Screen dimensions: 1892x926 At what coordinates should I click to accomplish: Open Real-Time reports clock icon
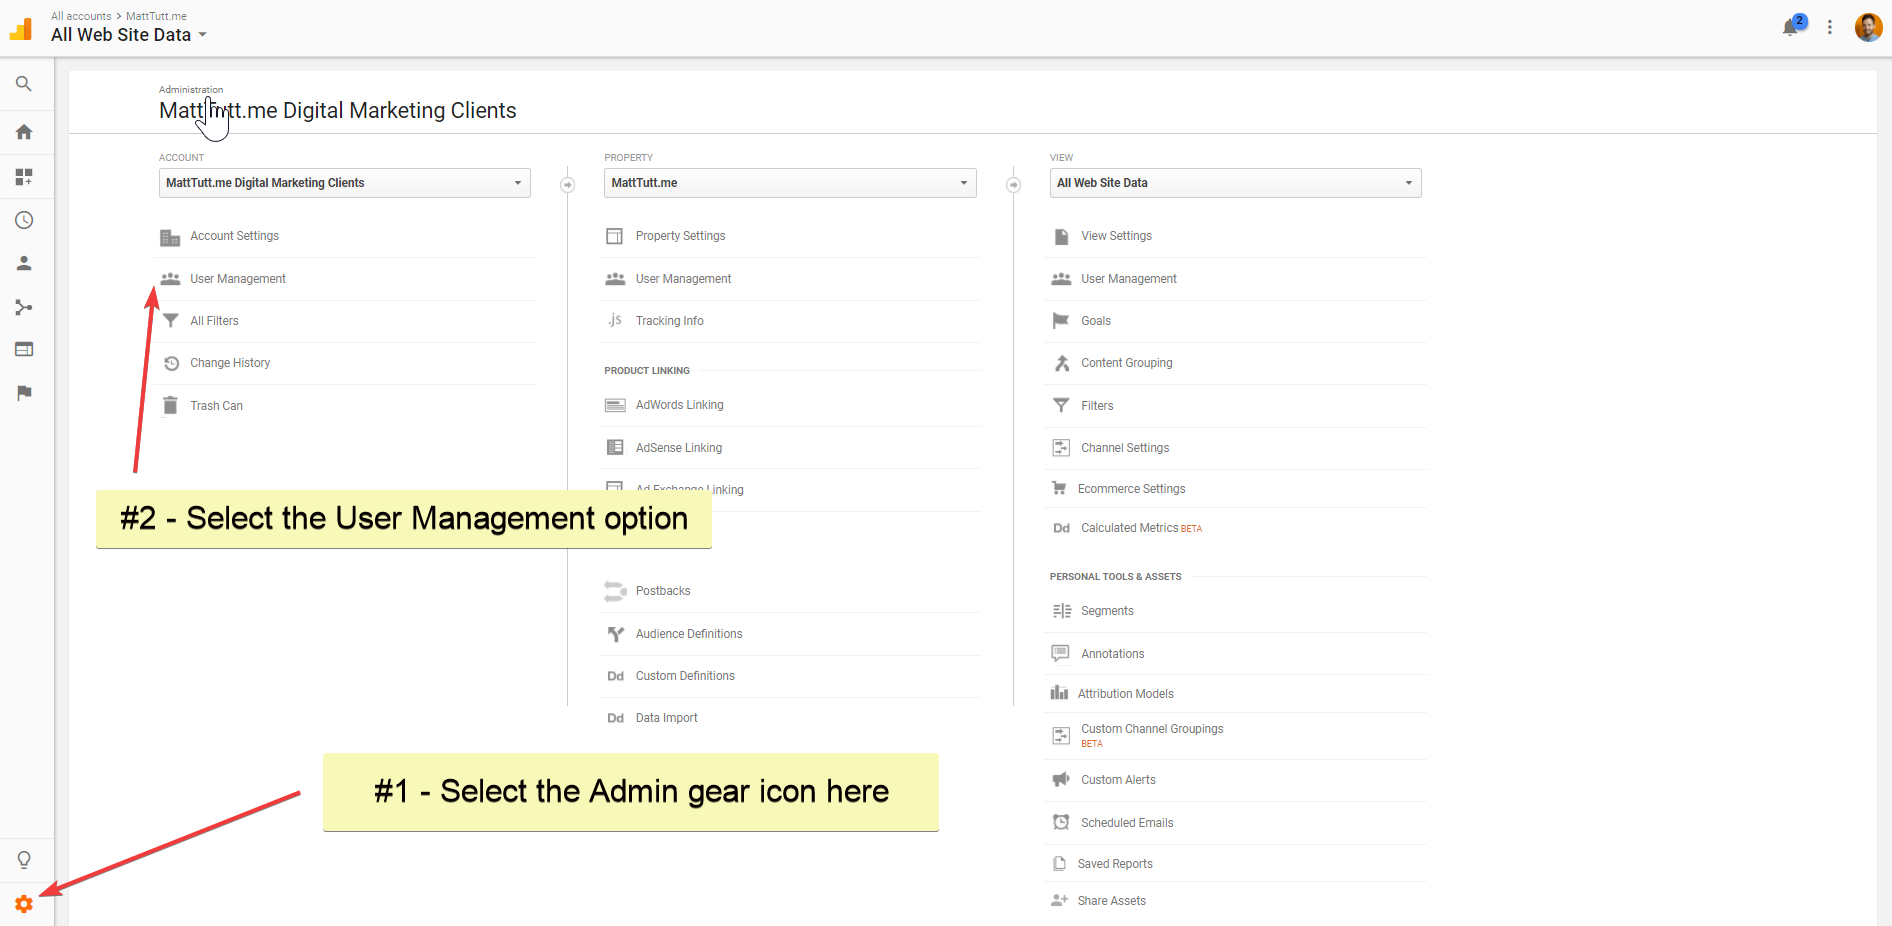tap(24, 220)
